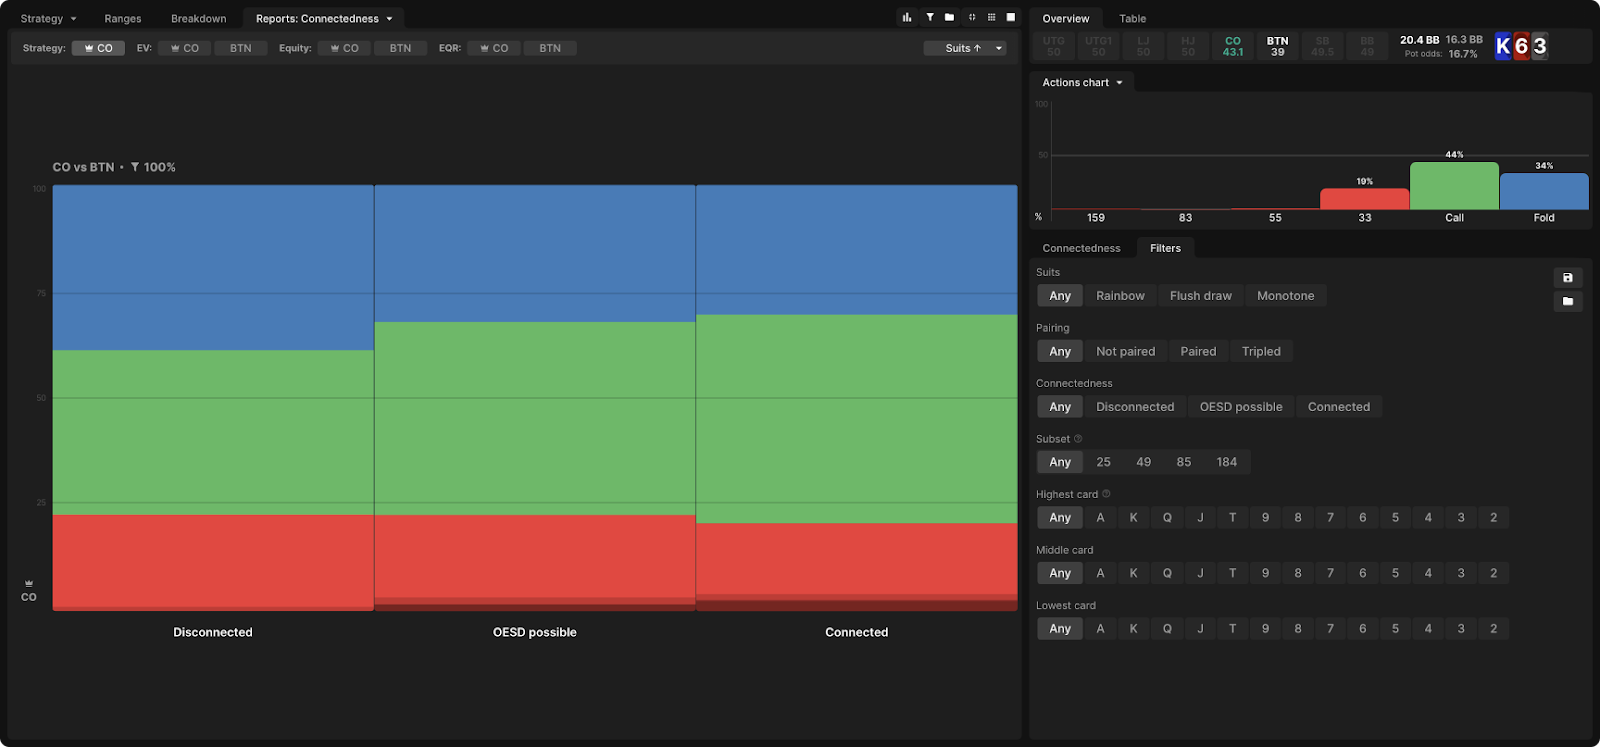Click the folder icon in top toolbar
1600x747 pixels.
click(x=949, y=17)
